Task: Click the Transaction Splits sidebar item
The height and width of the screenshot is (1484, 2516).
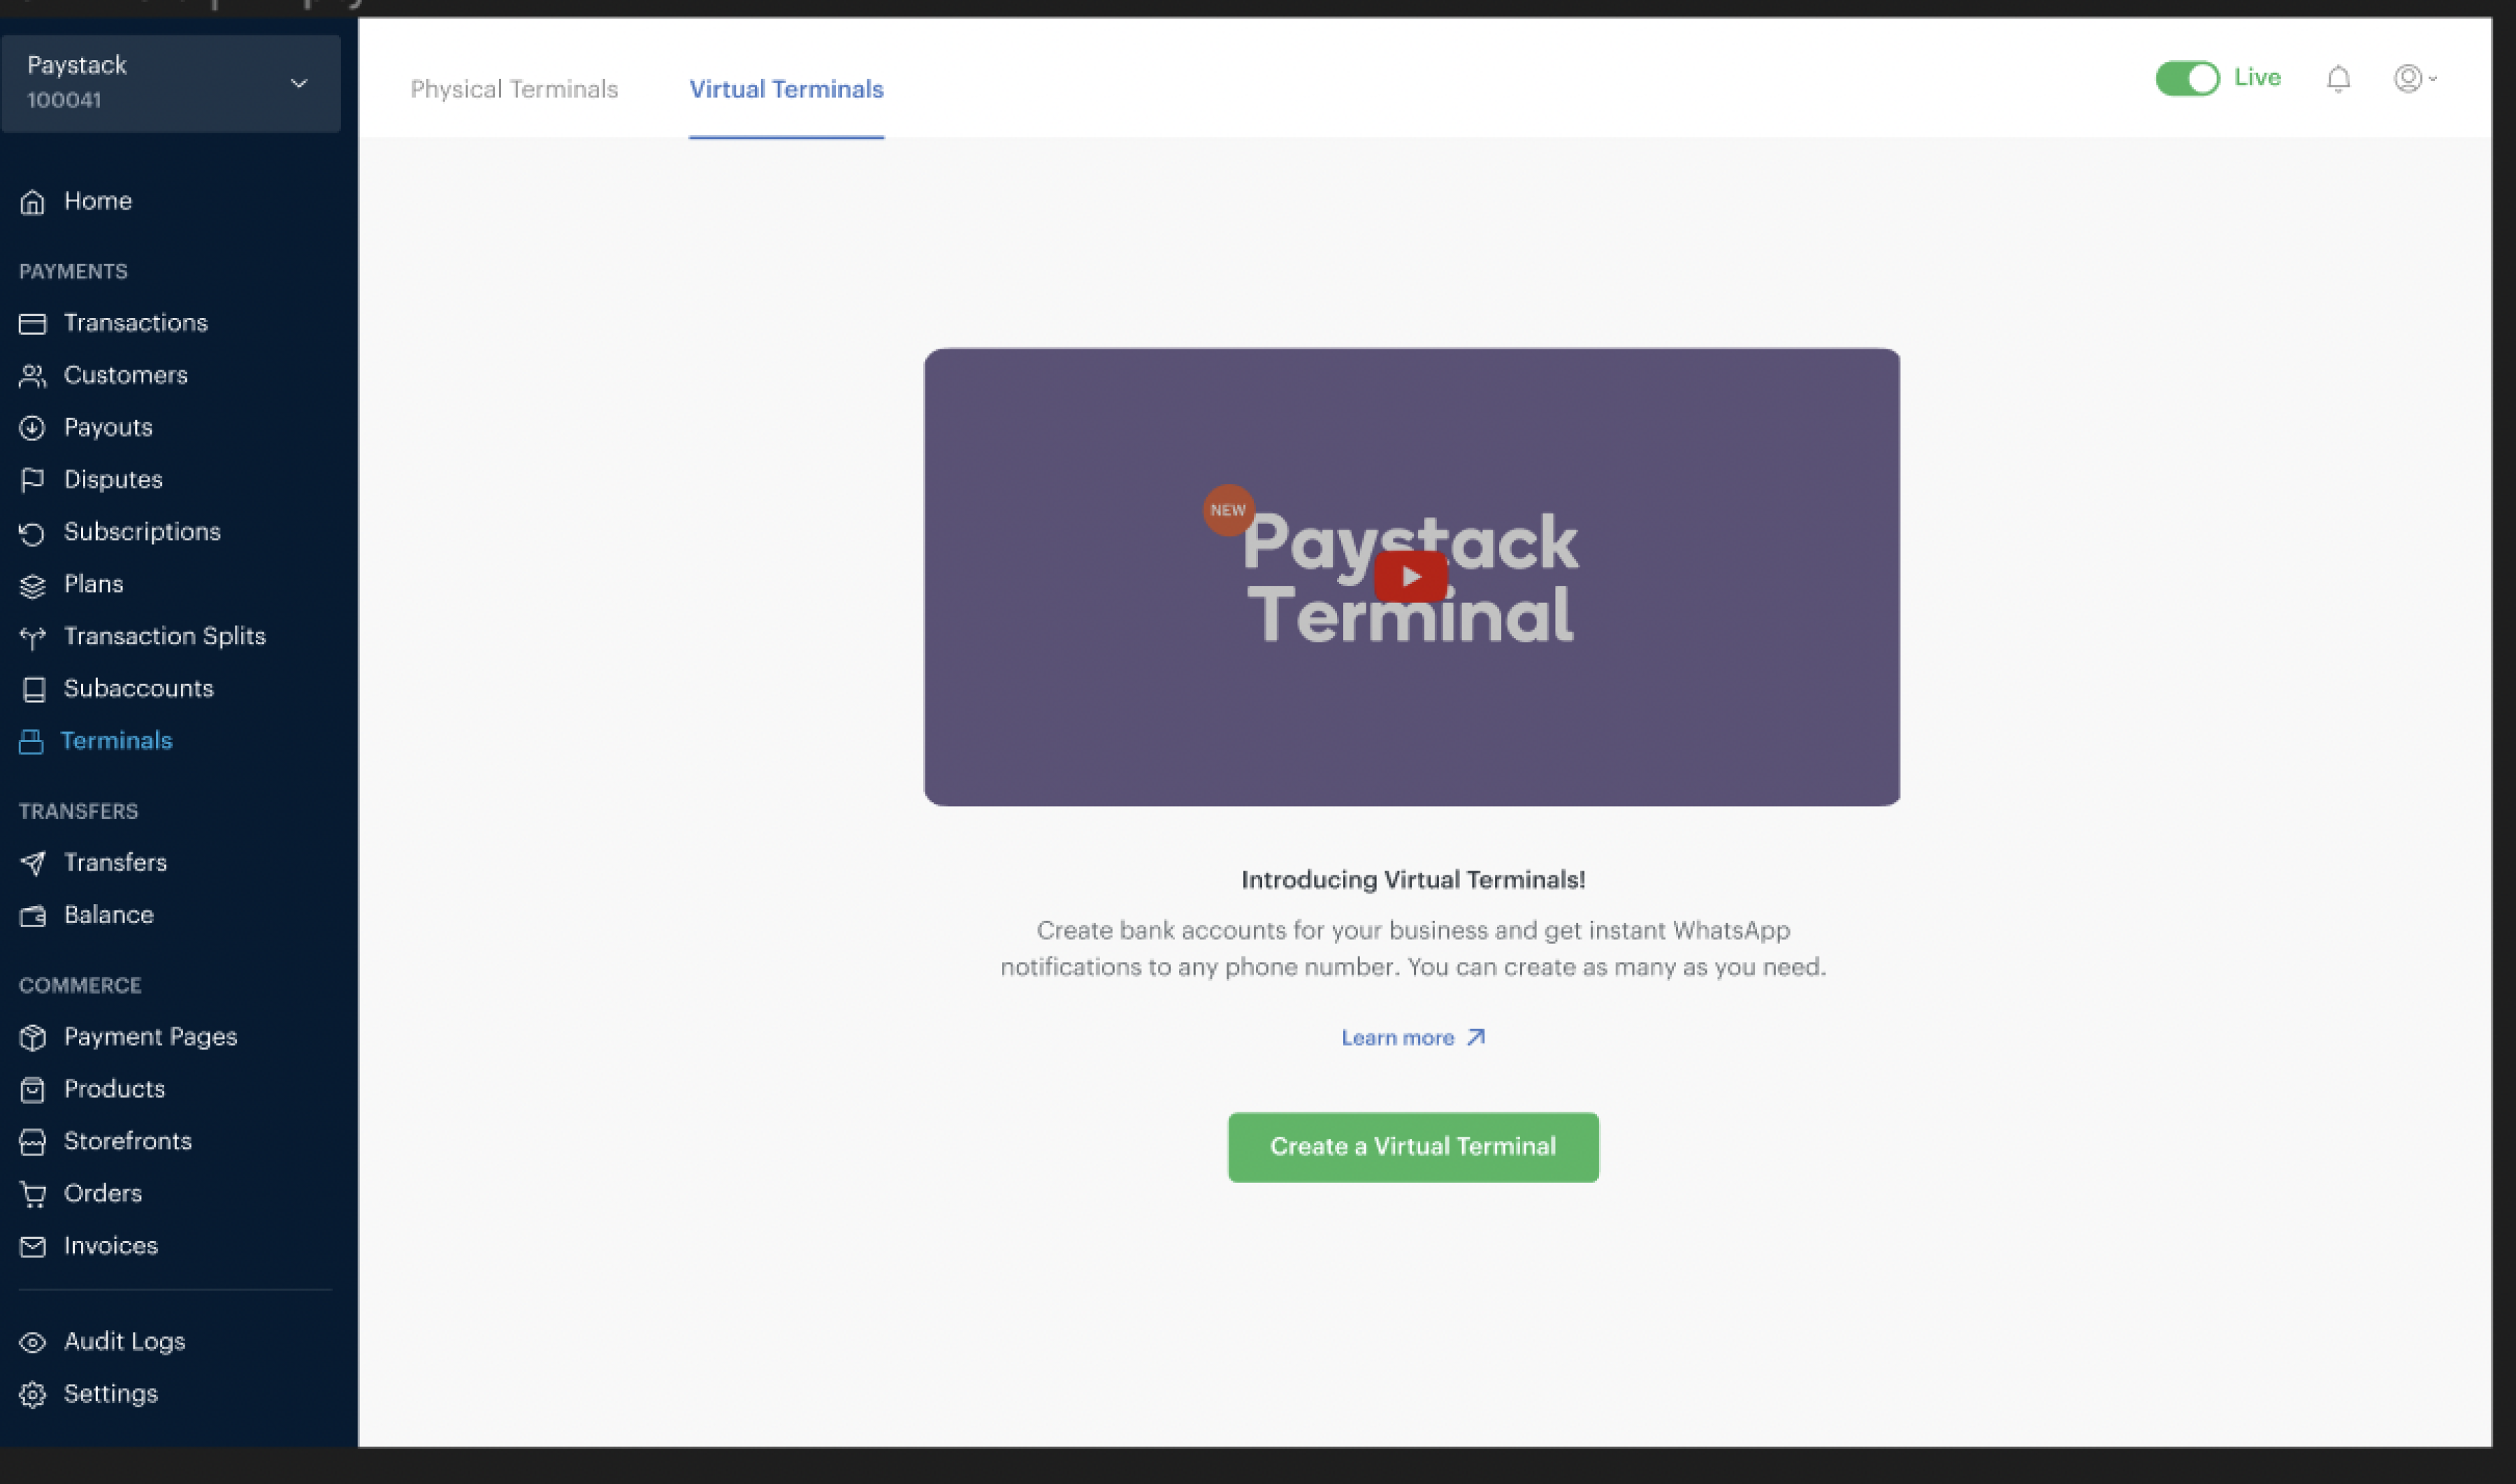Action: click(164, 636)
